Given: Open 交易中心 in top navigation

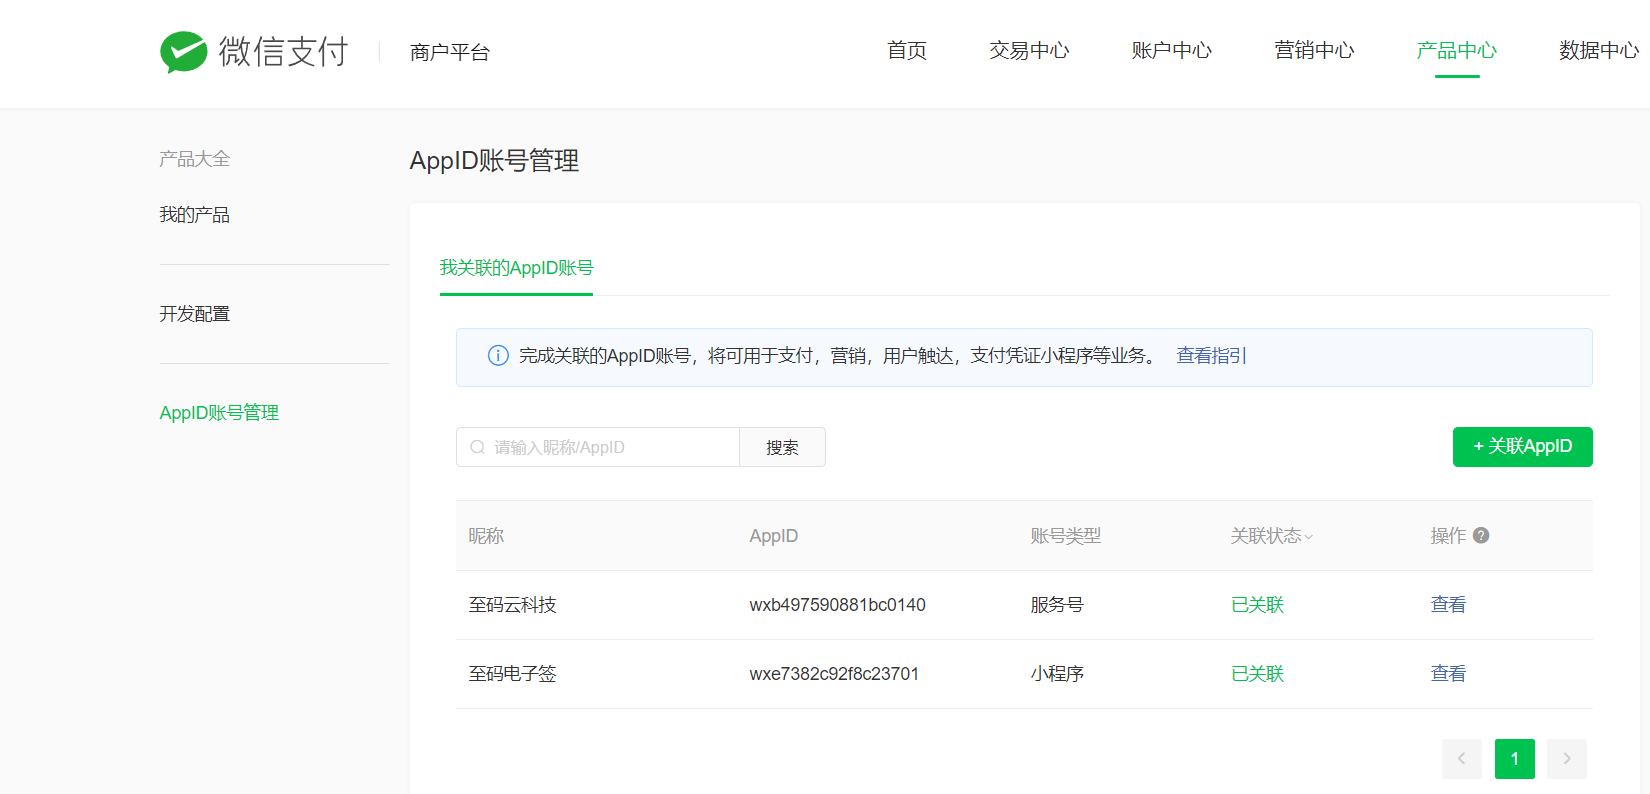Looking at the screenshot, I should [1029, 50].
